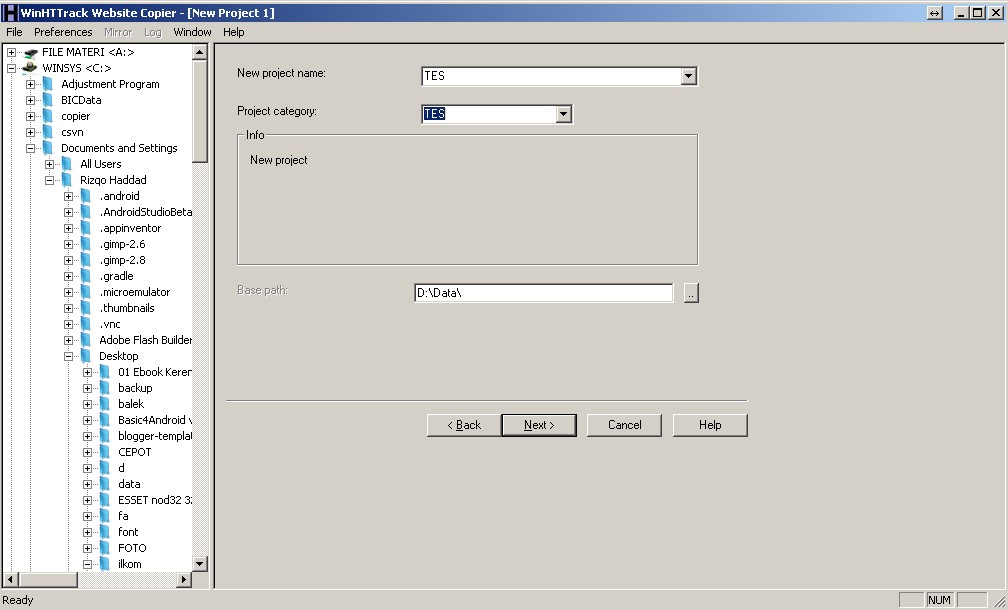Expand the Adjustment Program folder node
1008x610 pixels.
tap(31, 84)
